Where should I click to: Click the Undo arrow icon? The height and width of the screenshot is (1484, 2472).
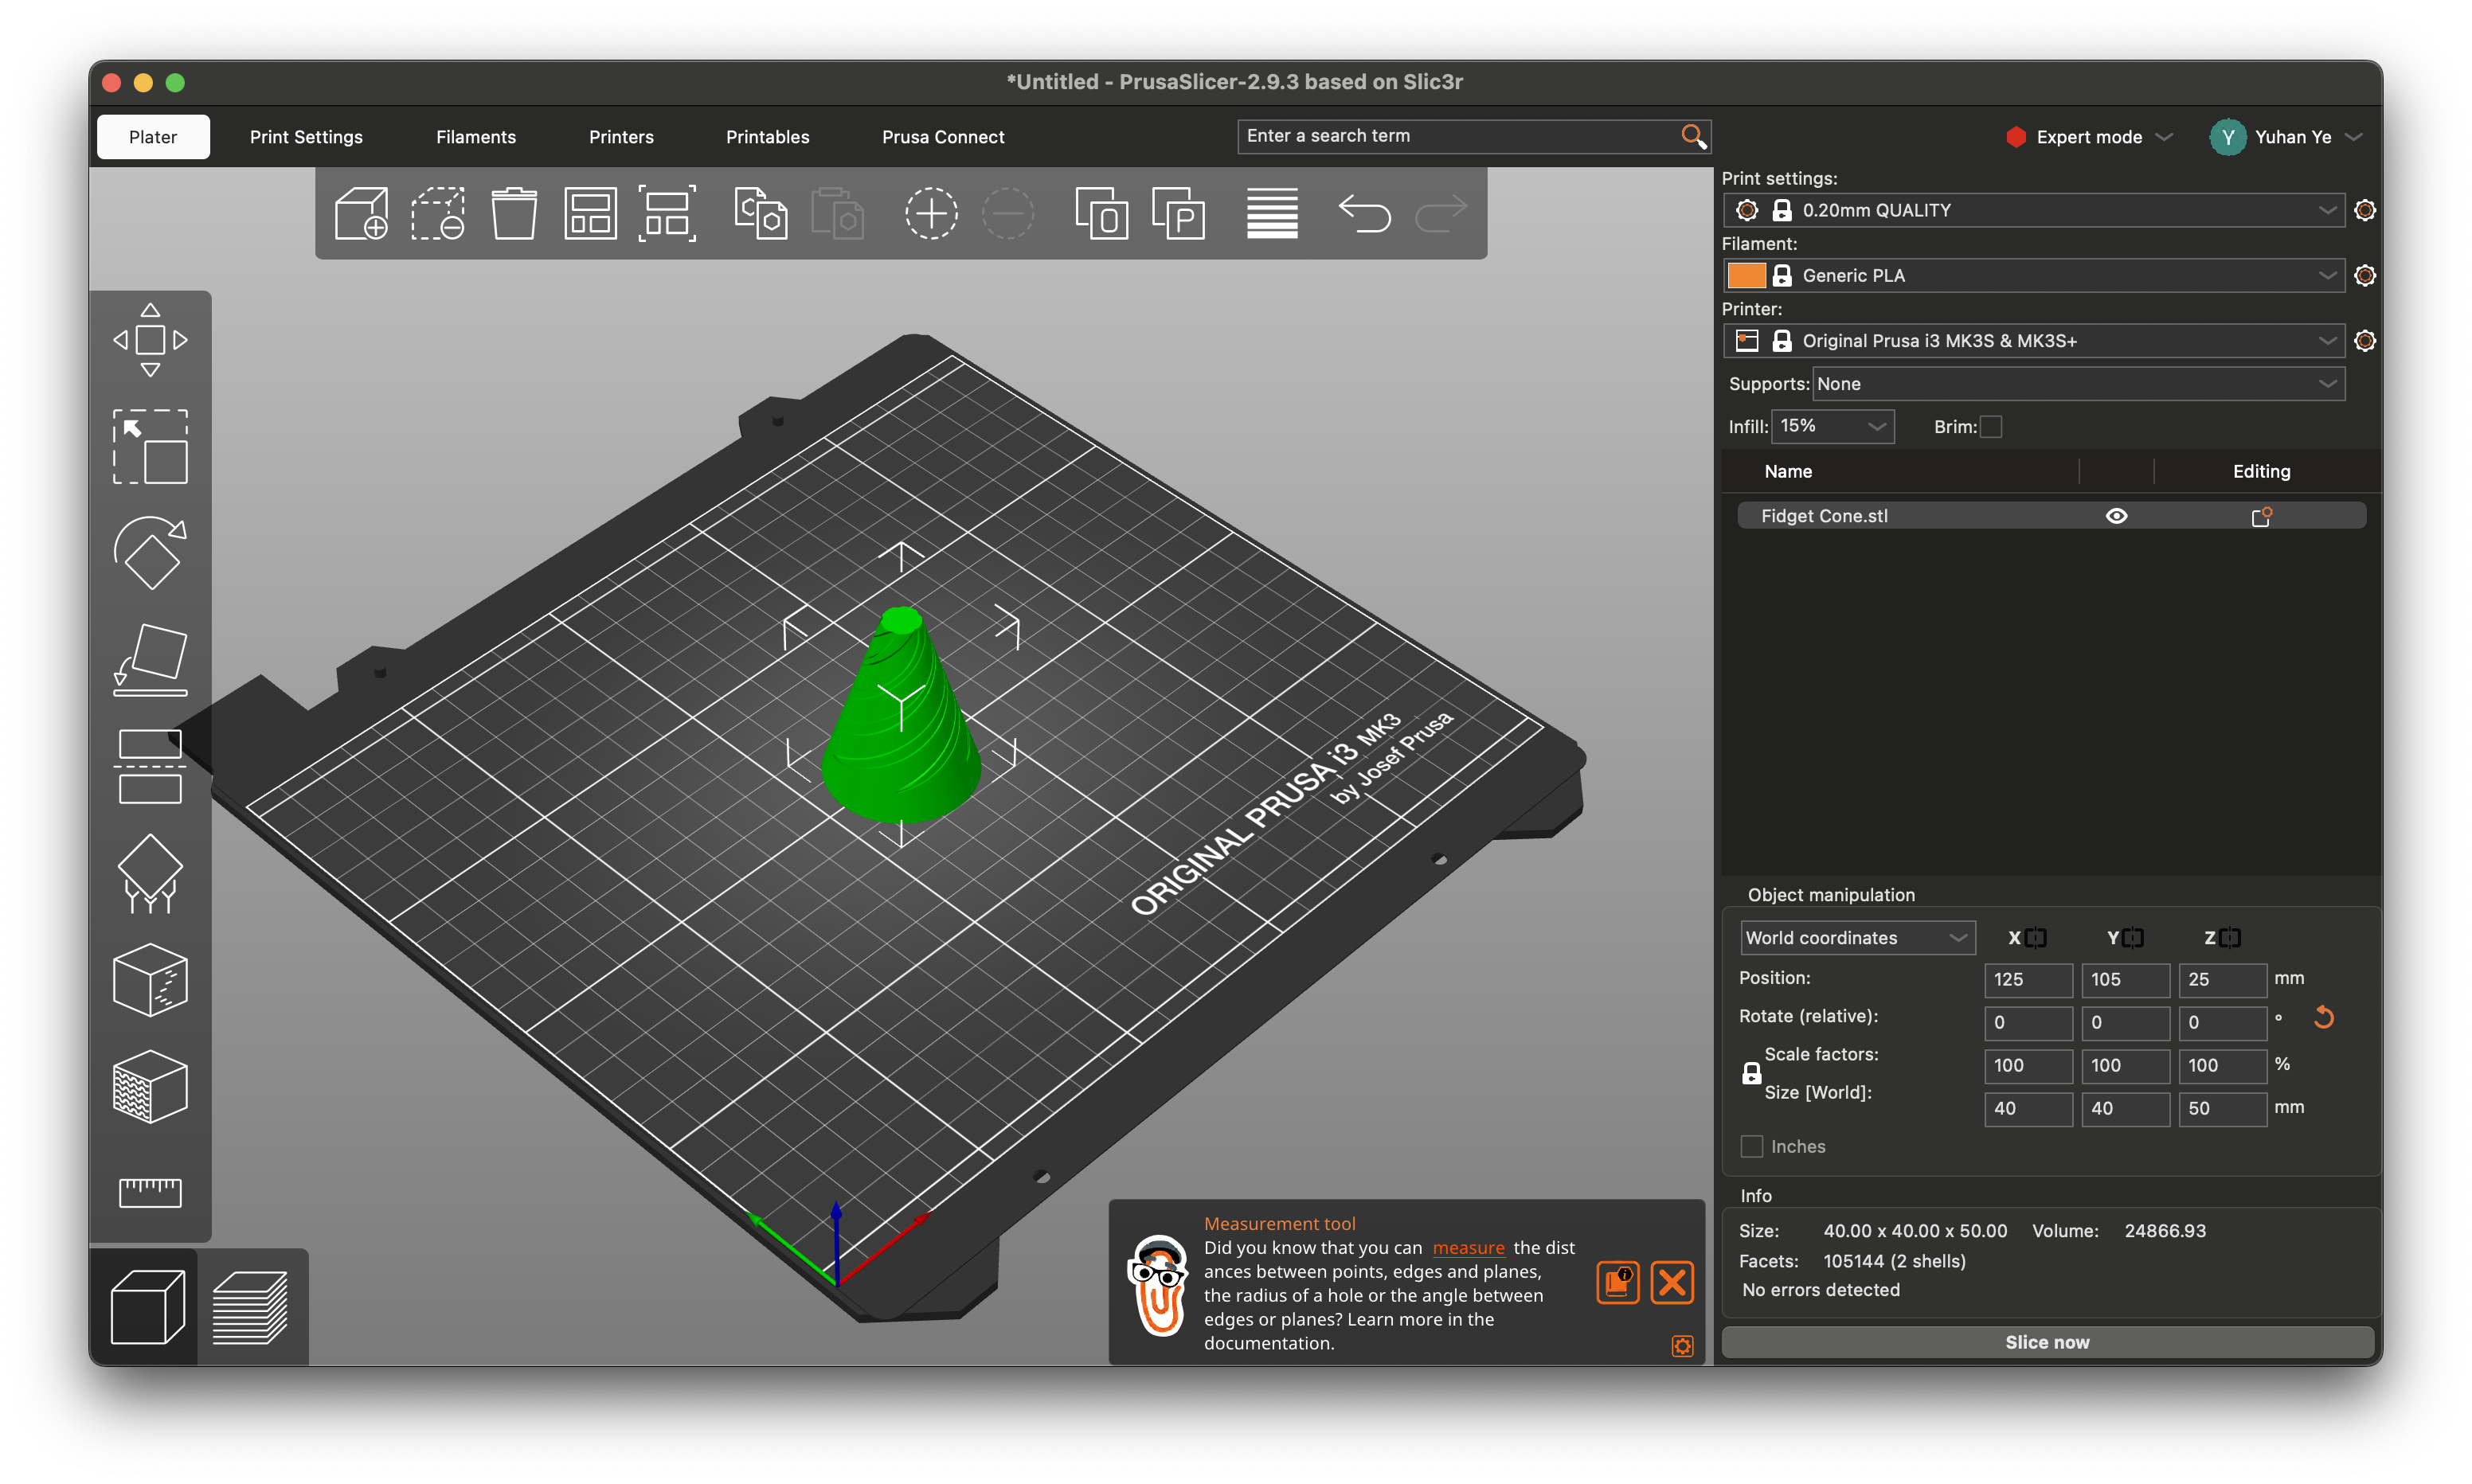coord(1364,213)
